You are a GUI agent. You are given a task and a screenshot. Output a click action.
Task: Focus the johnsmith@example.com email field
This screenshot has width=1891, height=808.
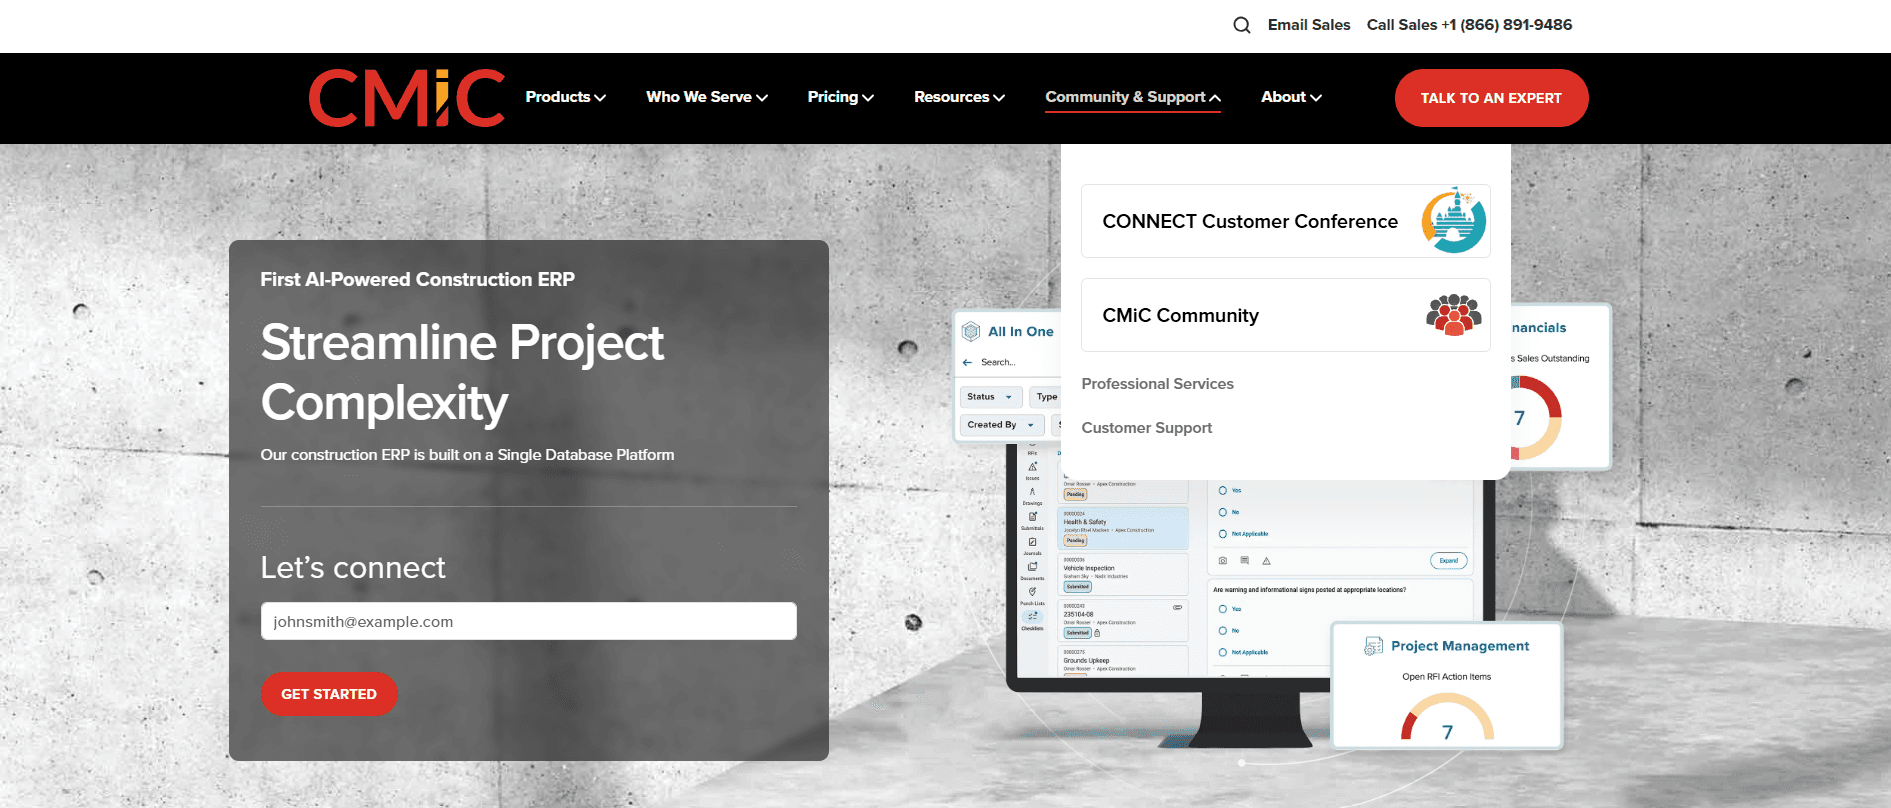coord(528,621)
